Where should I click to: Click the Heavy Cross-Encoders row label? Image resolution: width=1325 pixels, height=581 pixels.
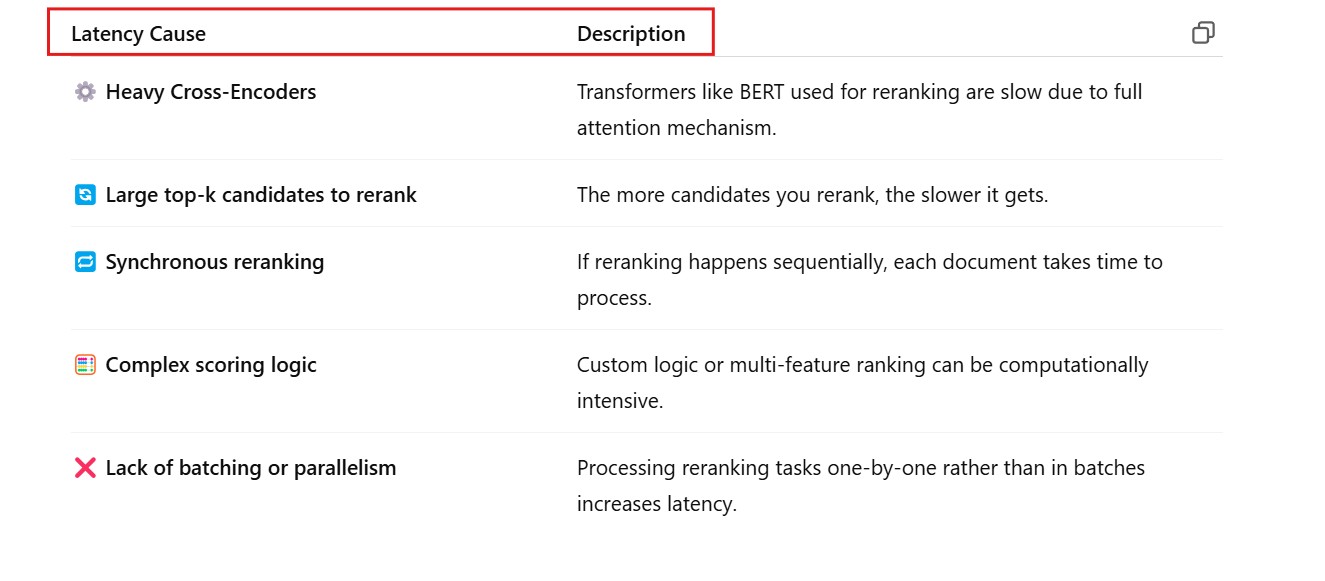(210, 92)
